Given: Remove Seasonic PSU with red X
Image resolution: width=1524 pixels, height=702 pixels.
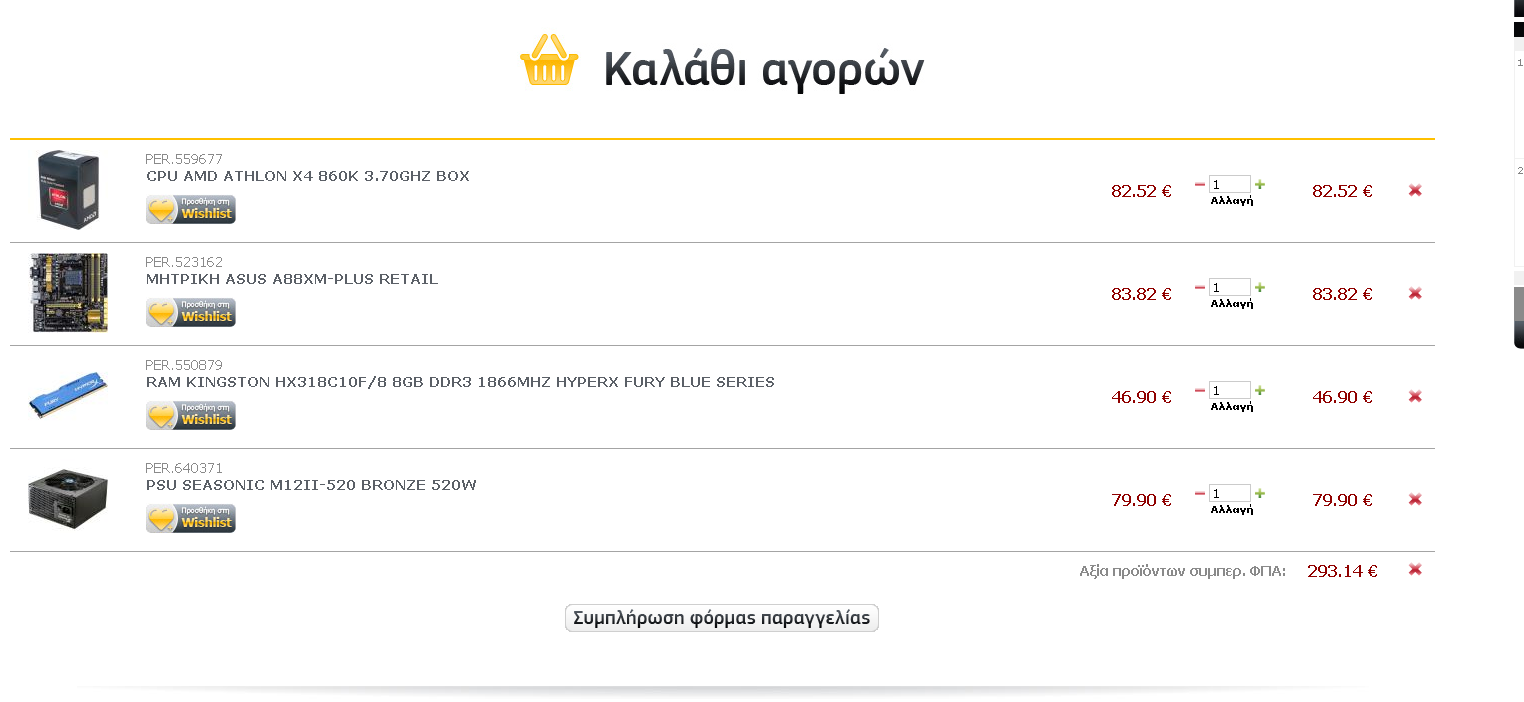Looking at the screenshot, I should pos(1415,499).
